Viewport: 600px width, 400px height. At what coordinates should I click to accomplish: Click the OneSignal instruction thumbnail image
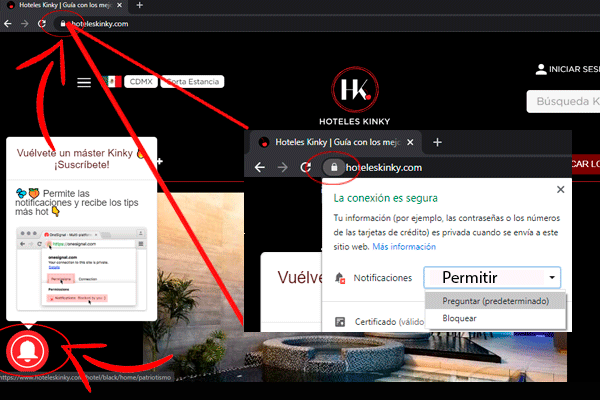tap(82, 269)
